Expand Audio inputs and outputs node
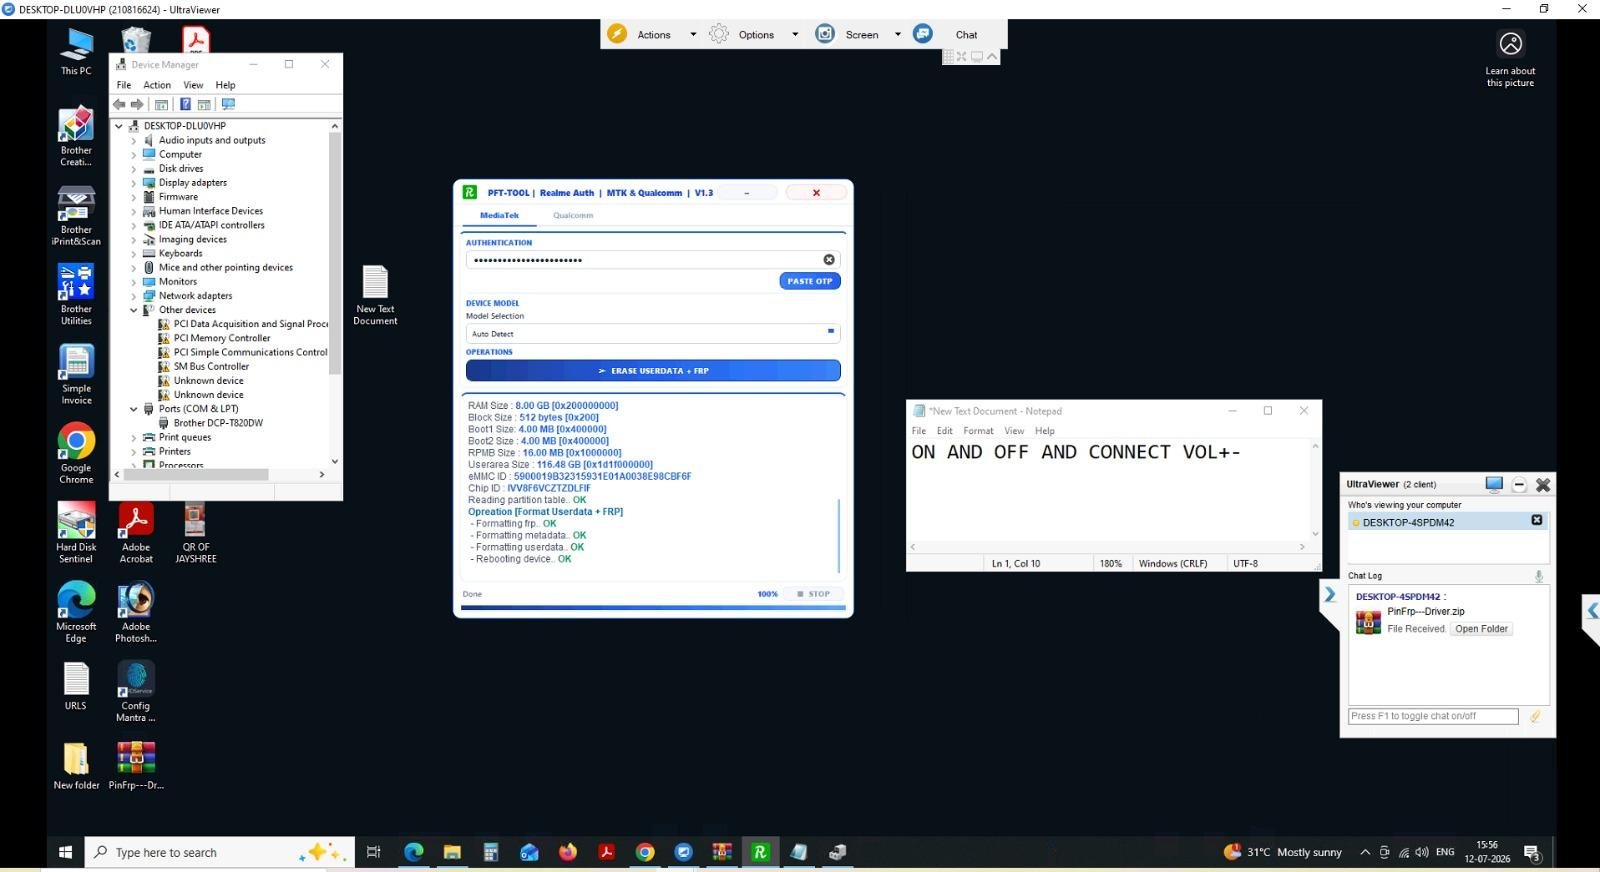 133,141
